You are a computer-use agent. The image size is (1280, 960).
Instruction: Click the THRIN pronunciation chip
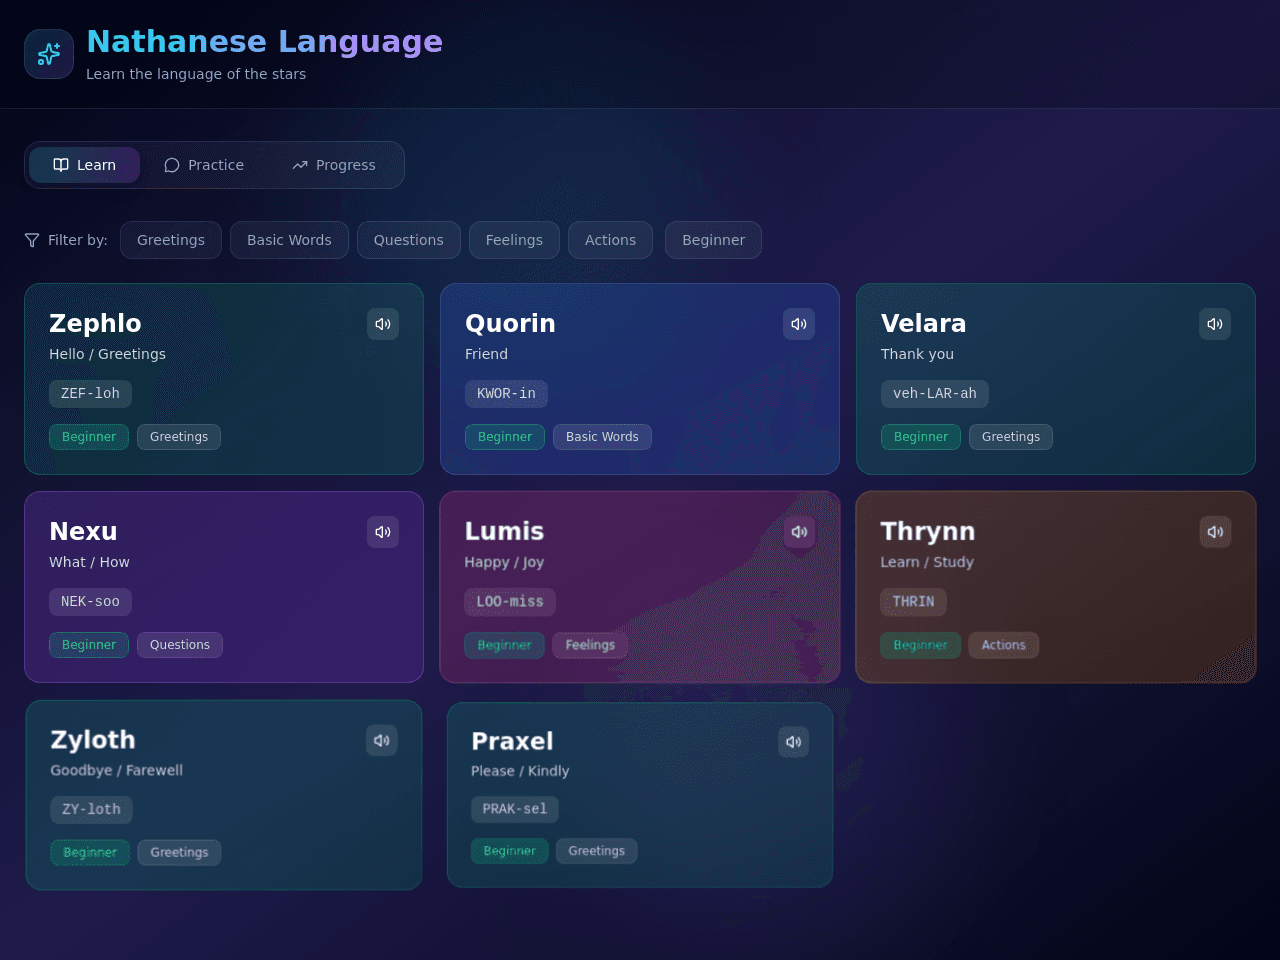[913, 602]
